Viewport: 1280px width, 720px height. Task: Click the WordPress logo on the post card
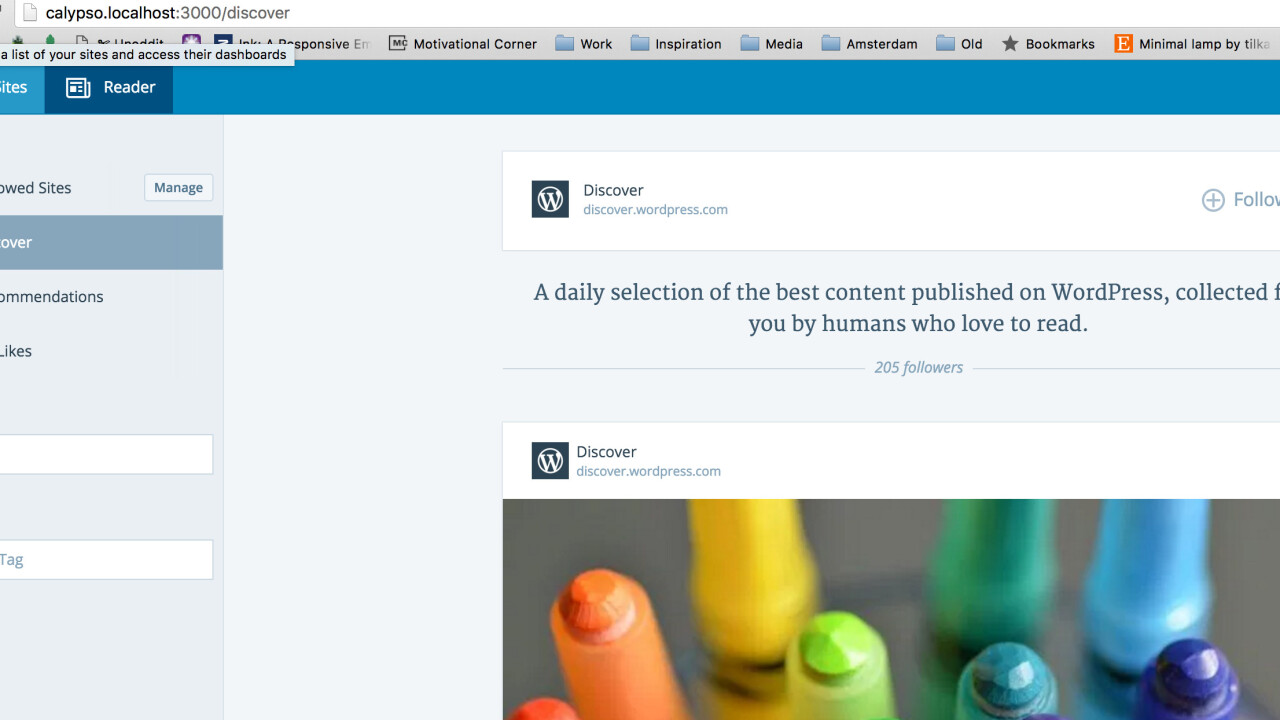click(550, 461)
